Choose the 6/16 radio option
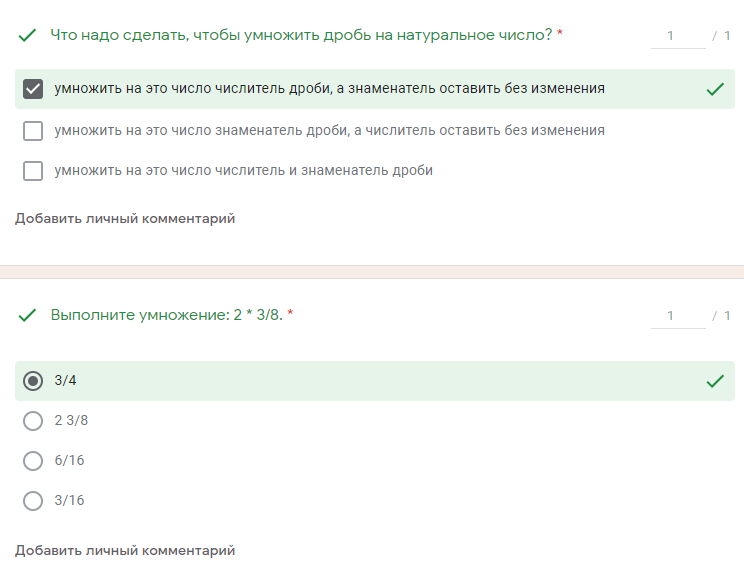The image size is (744, 562). [33, 461]
